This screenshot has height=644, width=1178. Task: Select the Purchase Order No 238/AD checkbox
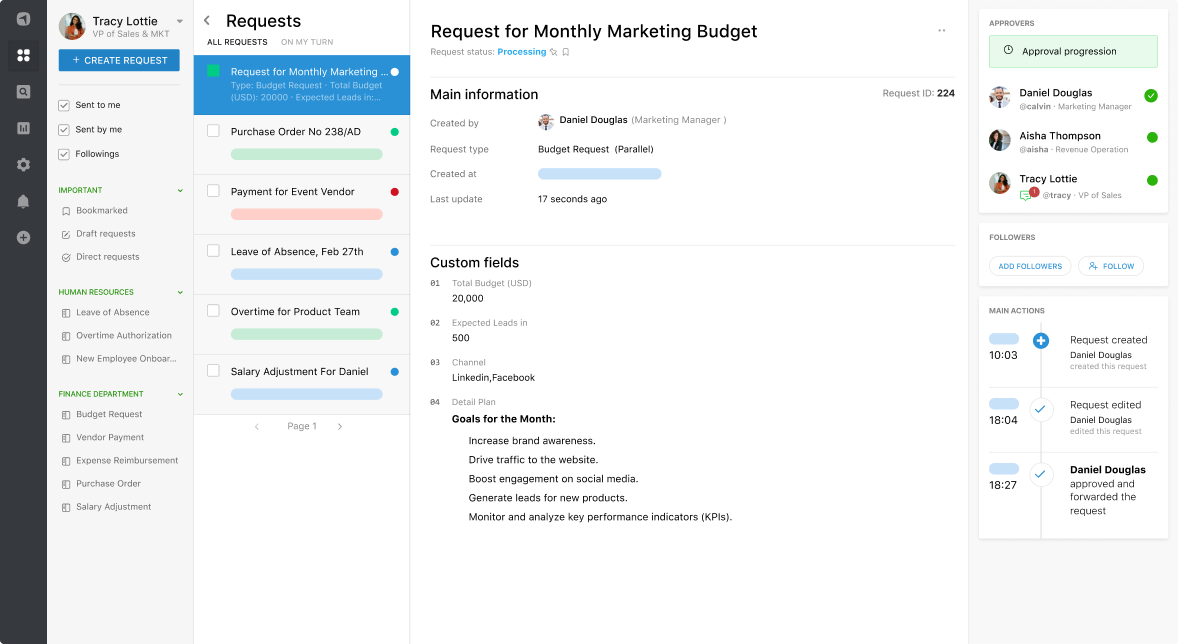click(213, 131)
